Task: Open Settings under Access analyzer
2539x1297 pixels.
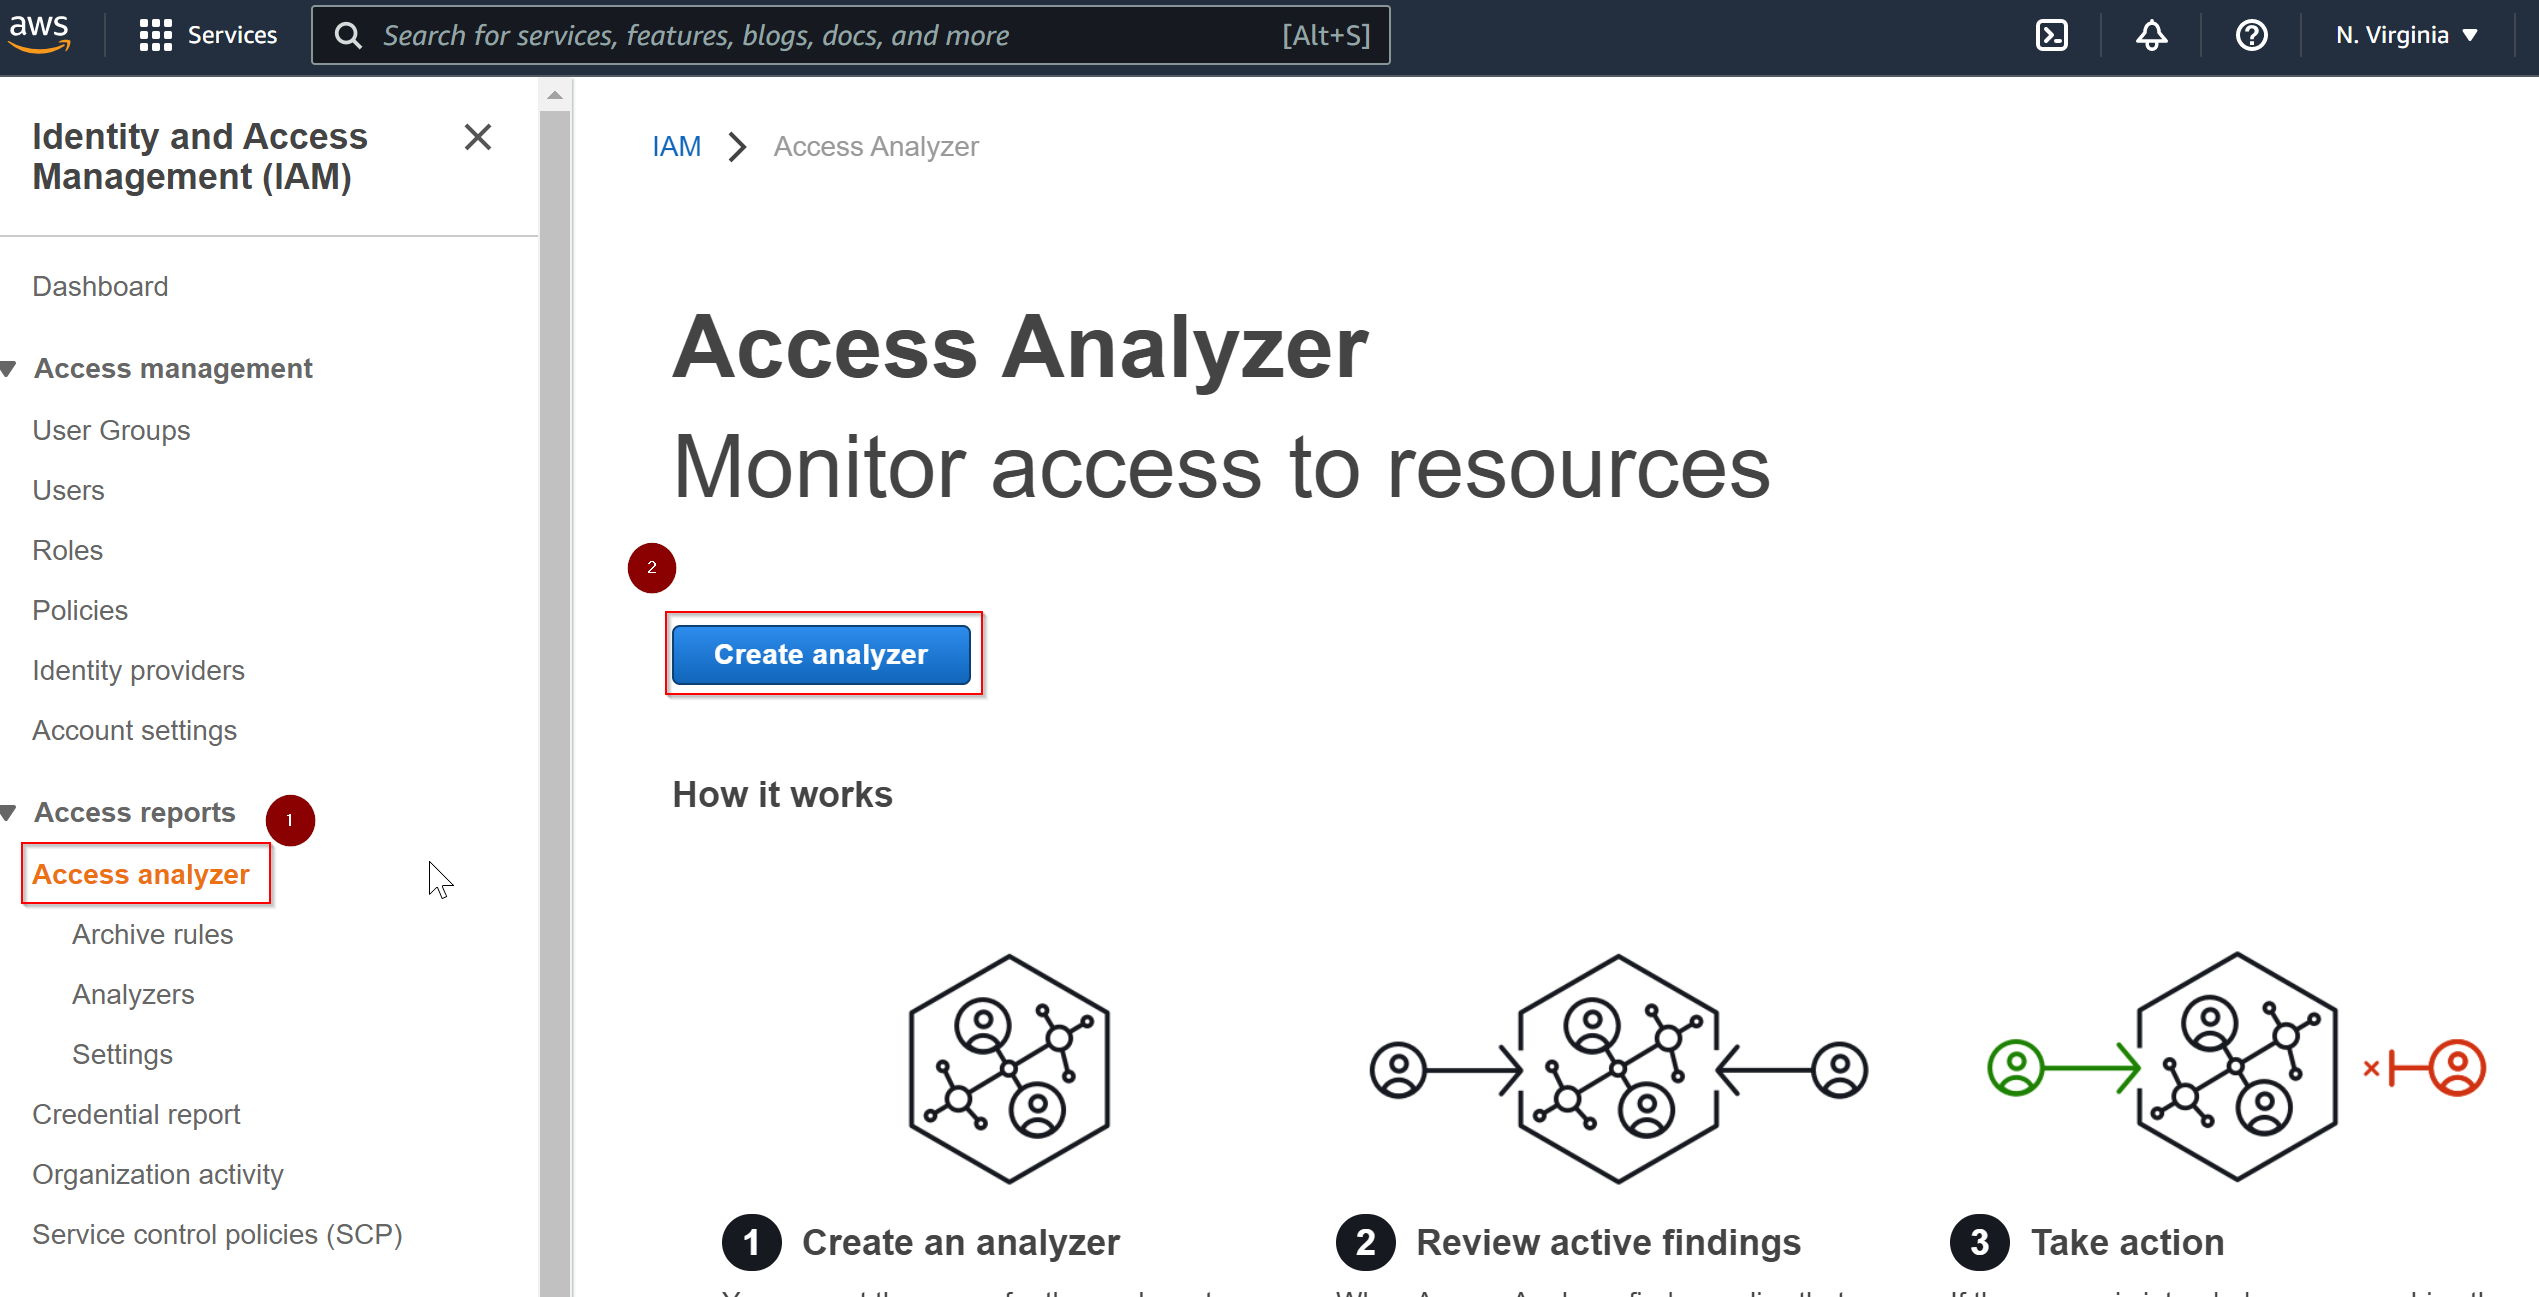Action: (x=122, y=1055)
